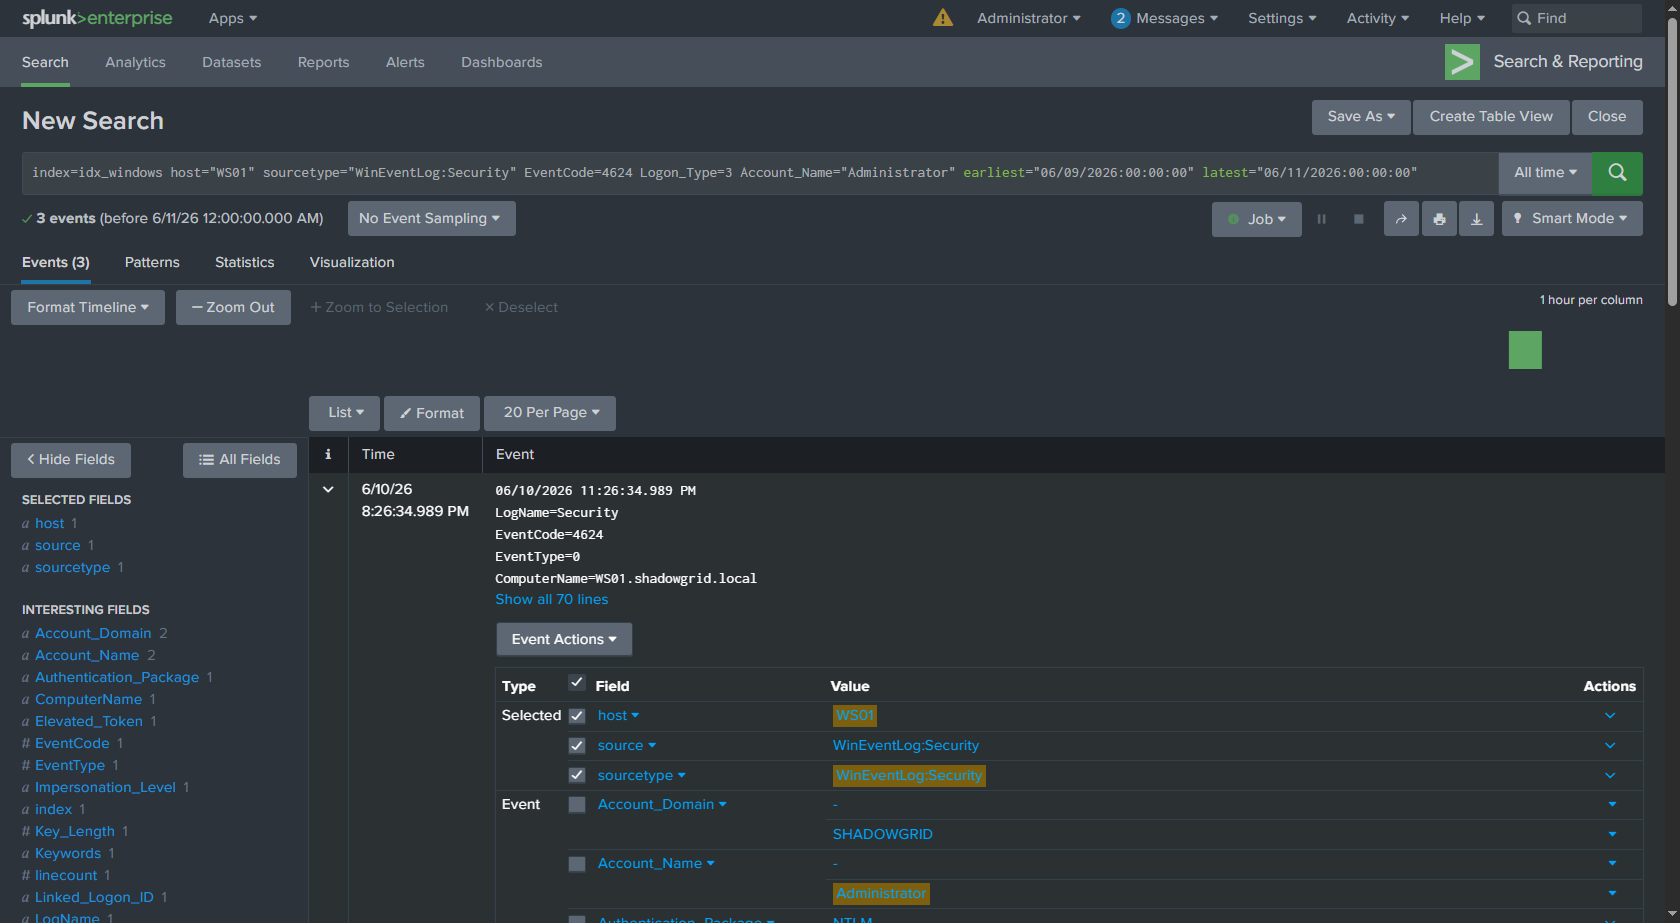Screen dimensions: 1680x923
Task: Select the green timeline bar
Action: (1525, 350)
